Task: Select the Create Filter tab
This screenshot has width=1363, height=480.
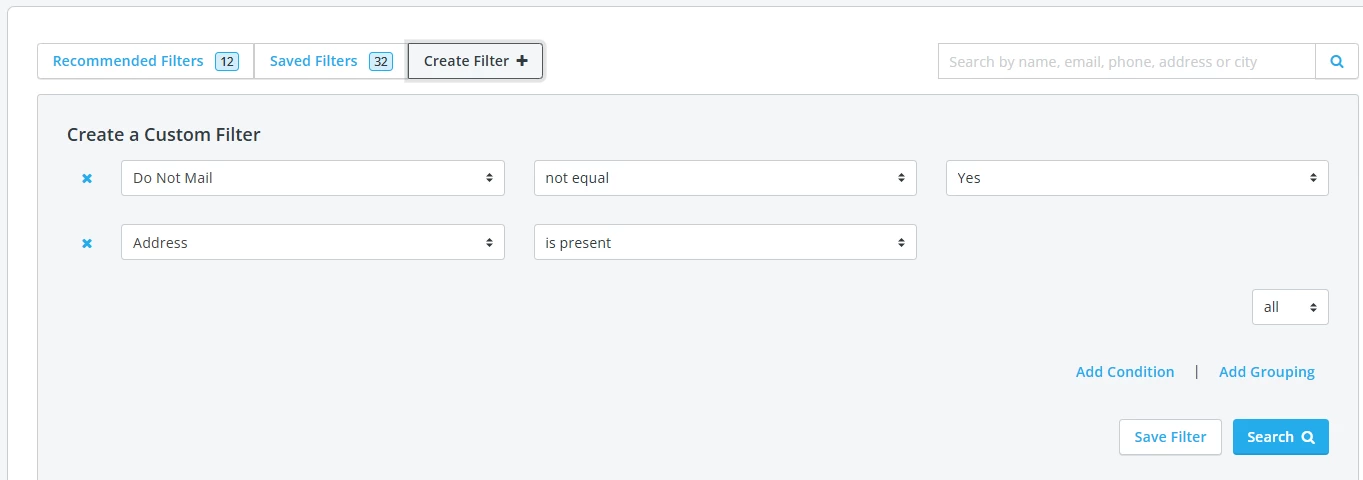Action: pos(466,61)
